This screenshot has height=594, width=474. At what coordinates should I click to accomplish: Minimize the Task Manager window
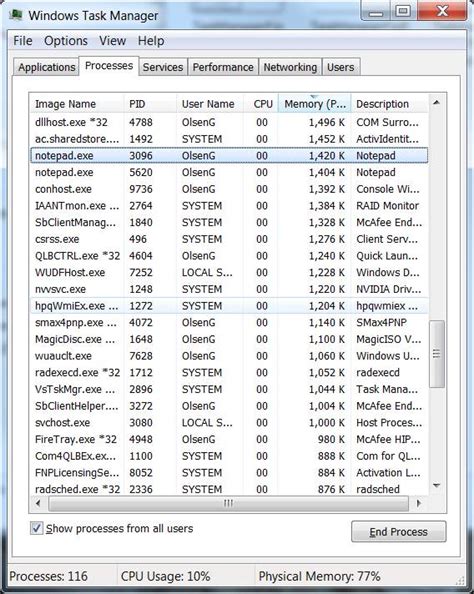click(x=375, y=11)
